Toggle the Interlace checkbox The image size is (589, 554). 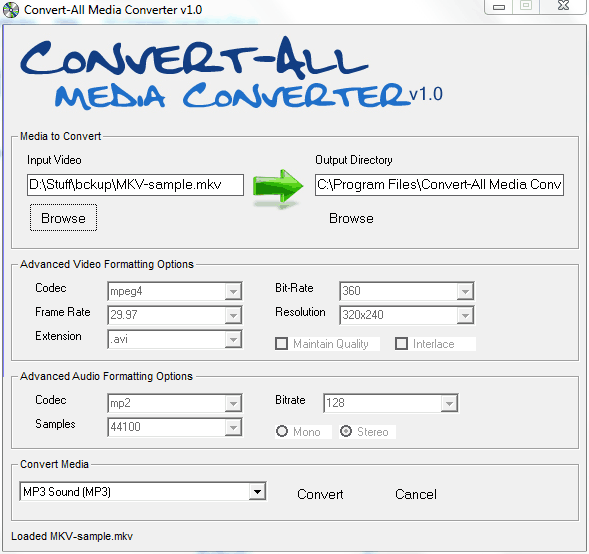[401, 344]
